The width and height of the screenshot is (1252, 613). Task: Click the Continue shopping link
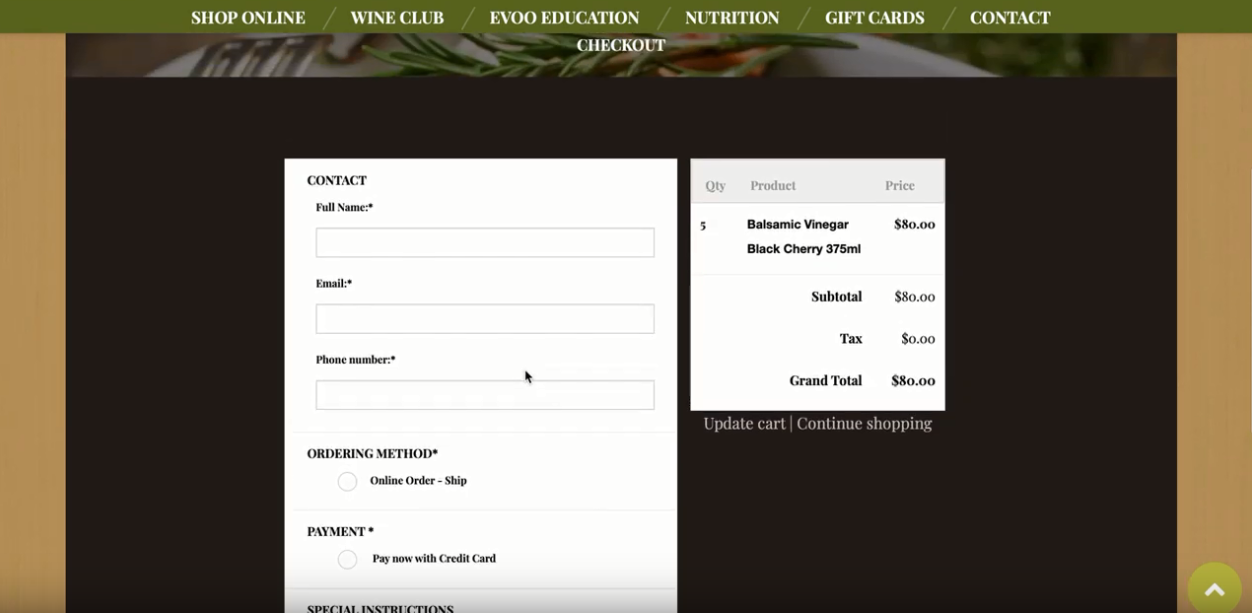tap(864, 423)
